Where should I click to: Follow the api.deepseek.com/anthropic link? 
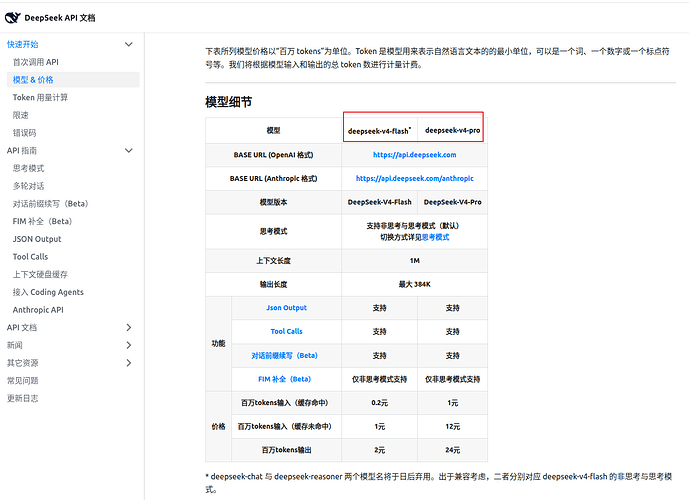[x=414, y=178]
